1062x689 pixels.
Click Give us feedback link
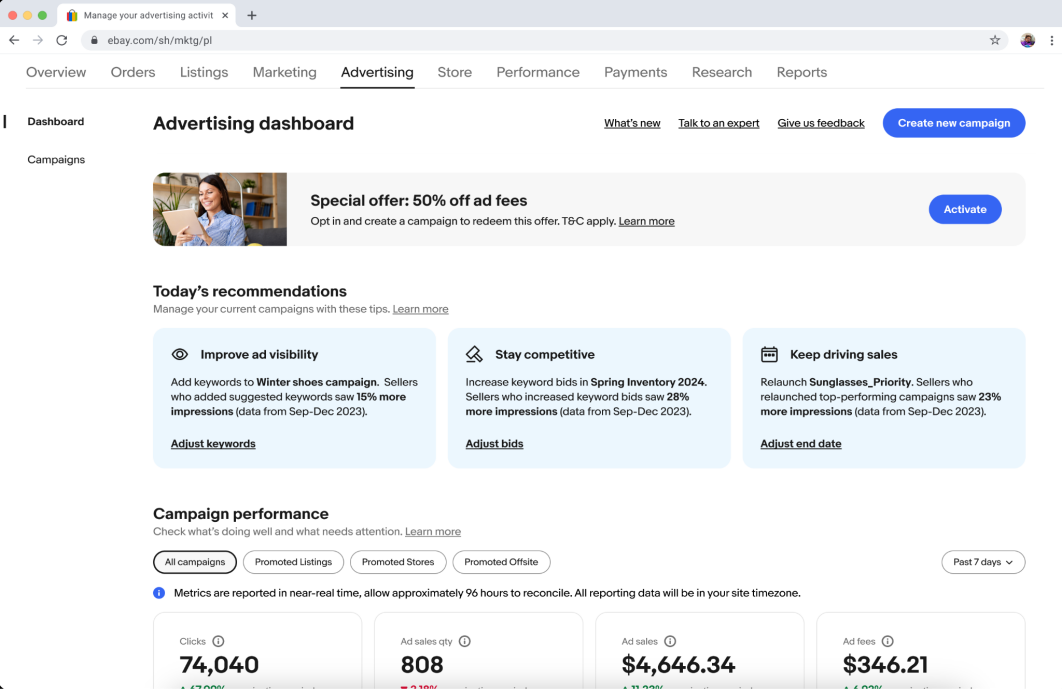coord(821,123)
